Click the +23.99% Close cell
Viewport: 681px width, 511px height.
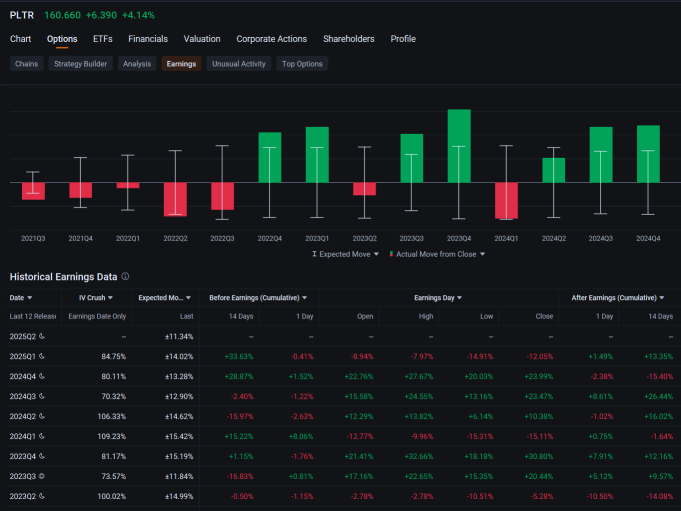(539, 376)
